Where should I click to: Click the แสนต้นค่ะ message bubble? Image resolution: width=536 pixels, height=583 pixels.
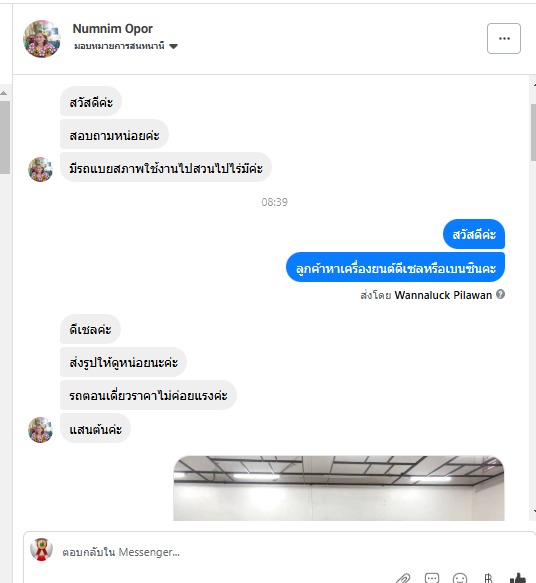[95, 429]
